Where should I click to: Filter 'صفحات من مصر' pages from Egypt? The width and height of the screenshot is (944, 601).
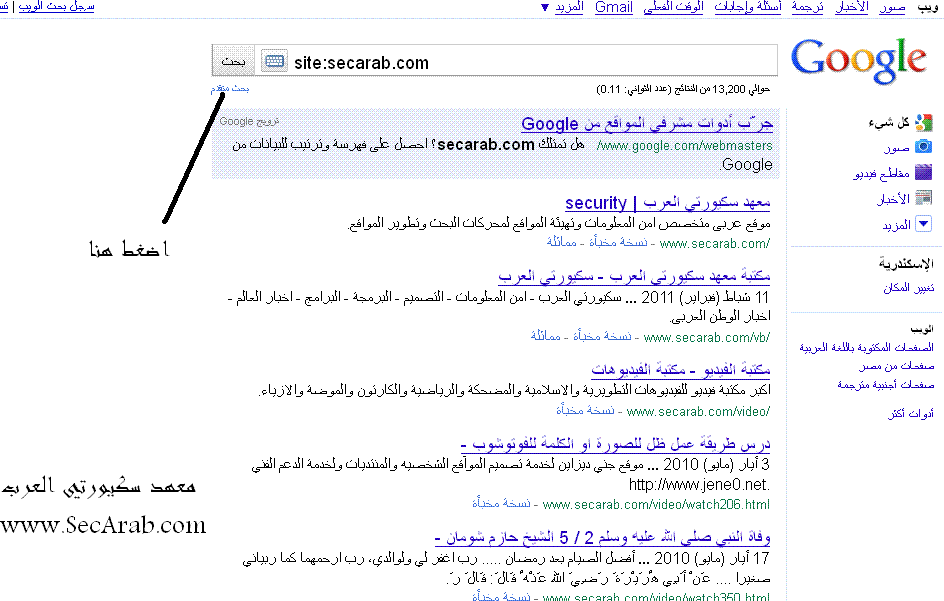[x=896, y=366]
